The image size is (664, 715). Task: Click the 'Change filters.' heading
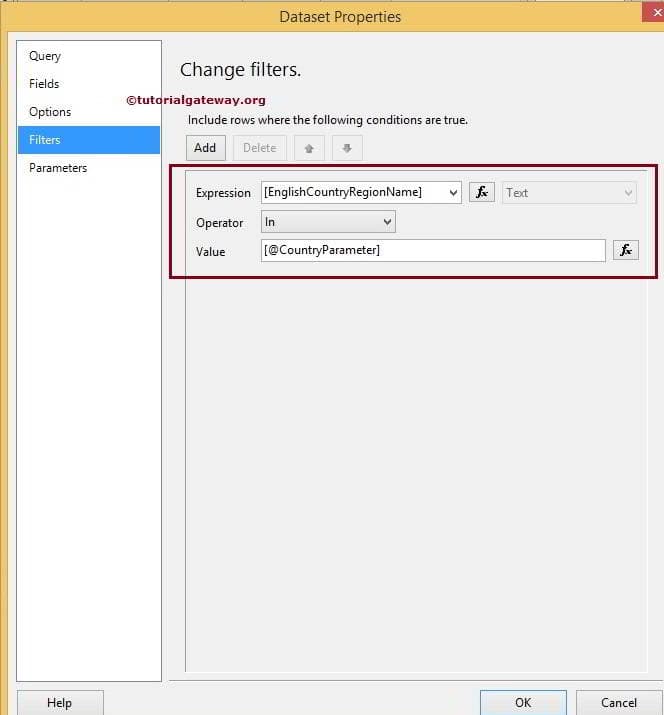tap(240, 70)
